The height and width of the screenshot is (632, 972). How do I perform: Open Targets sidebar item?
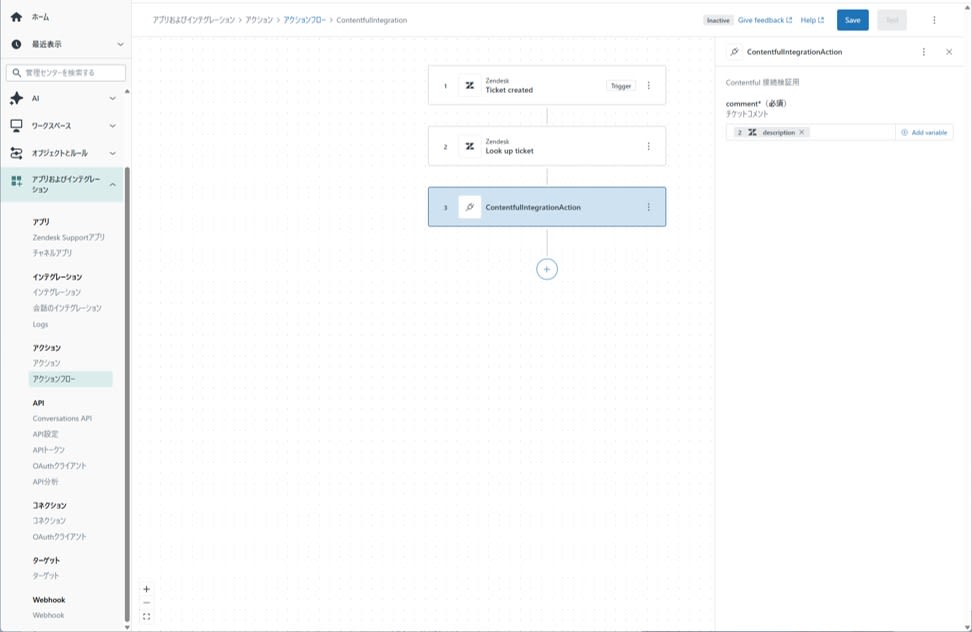(x=46, y=576)
